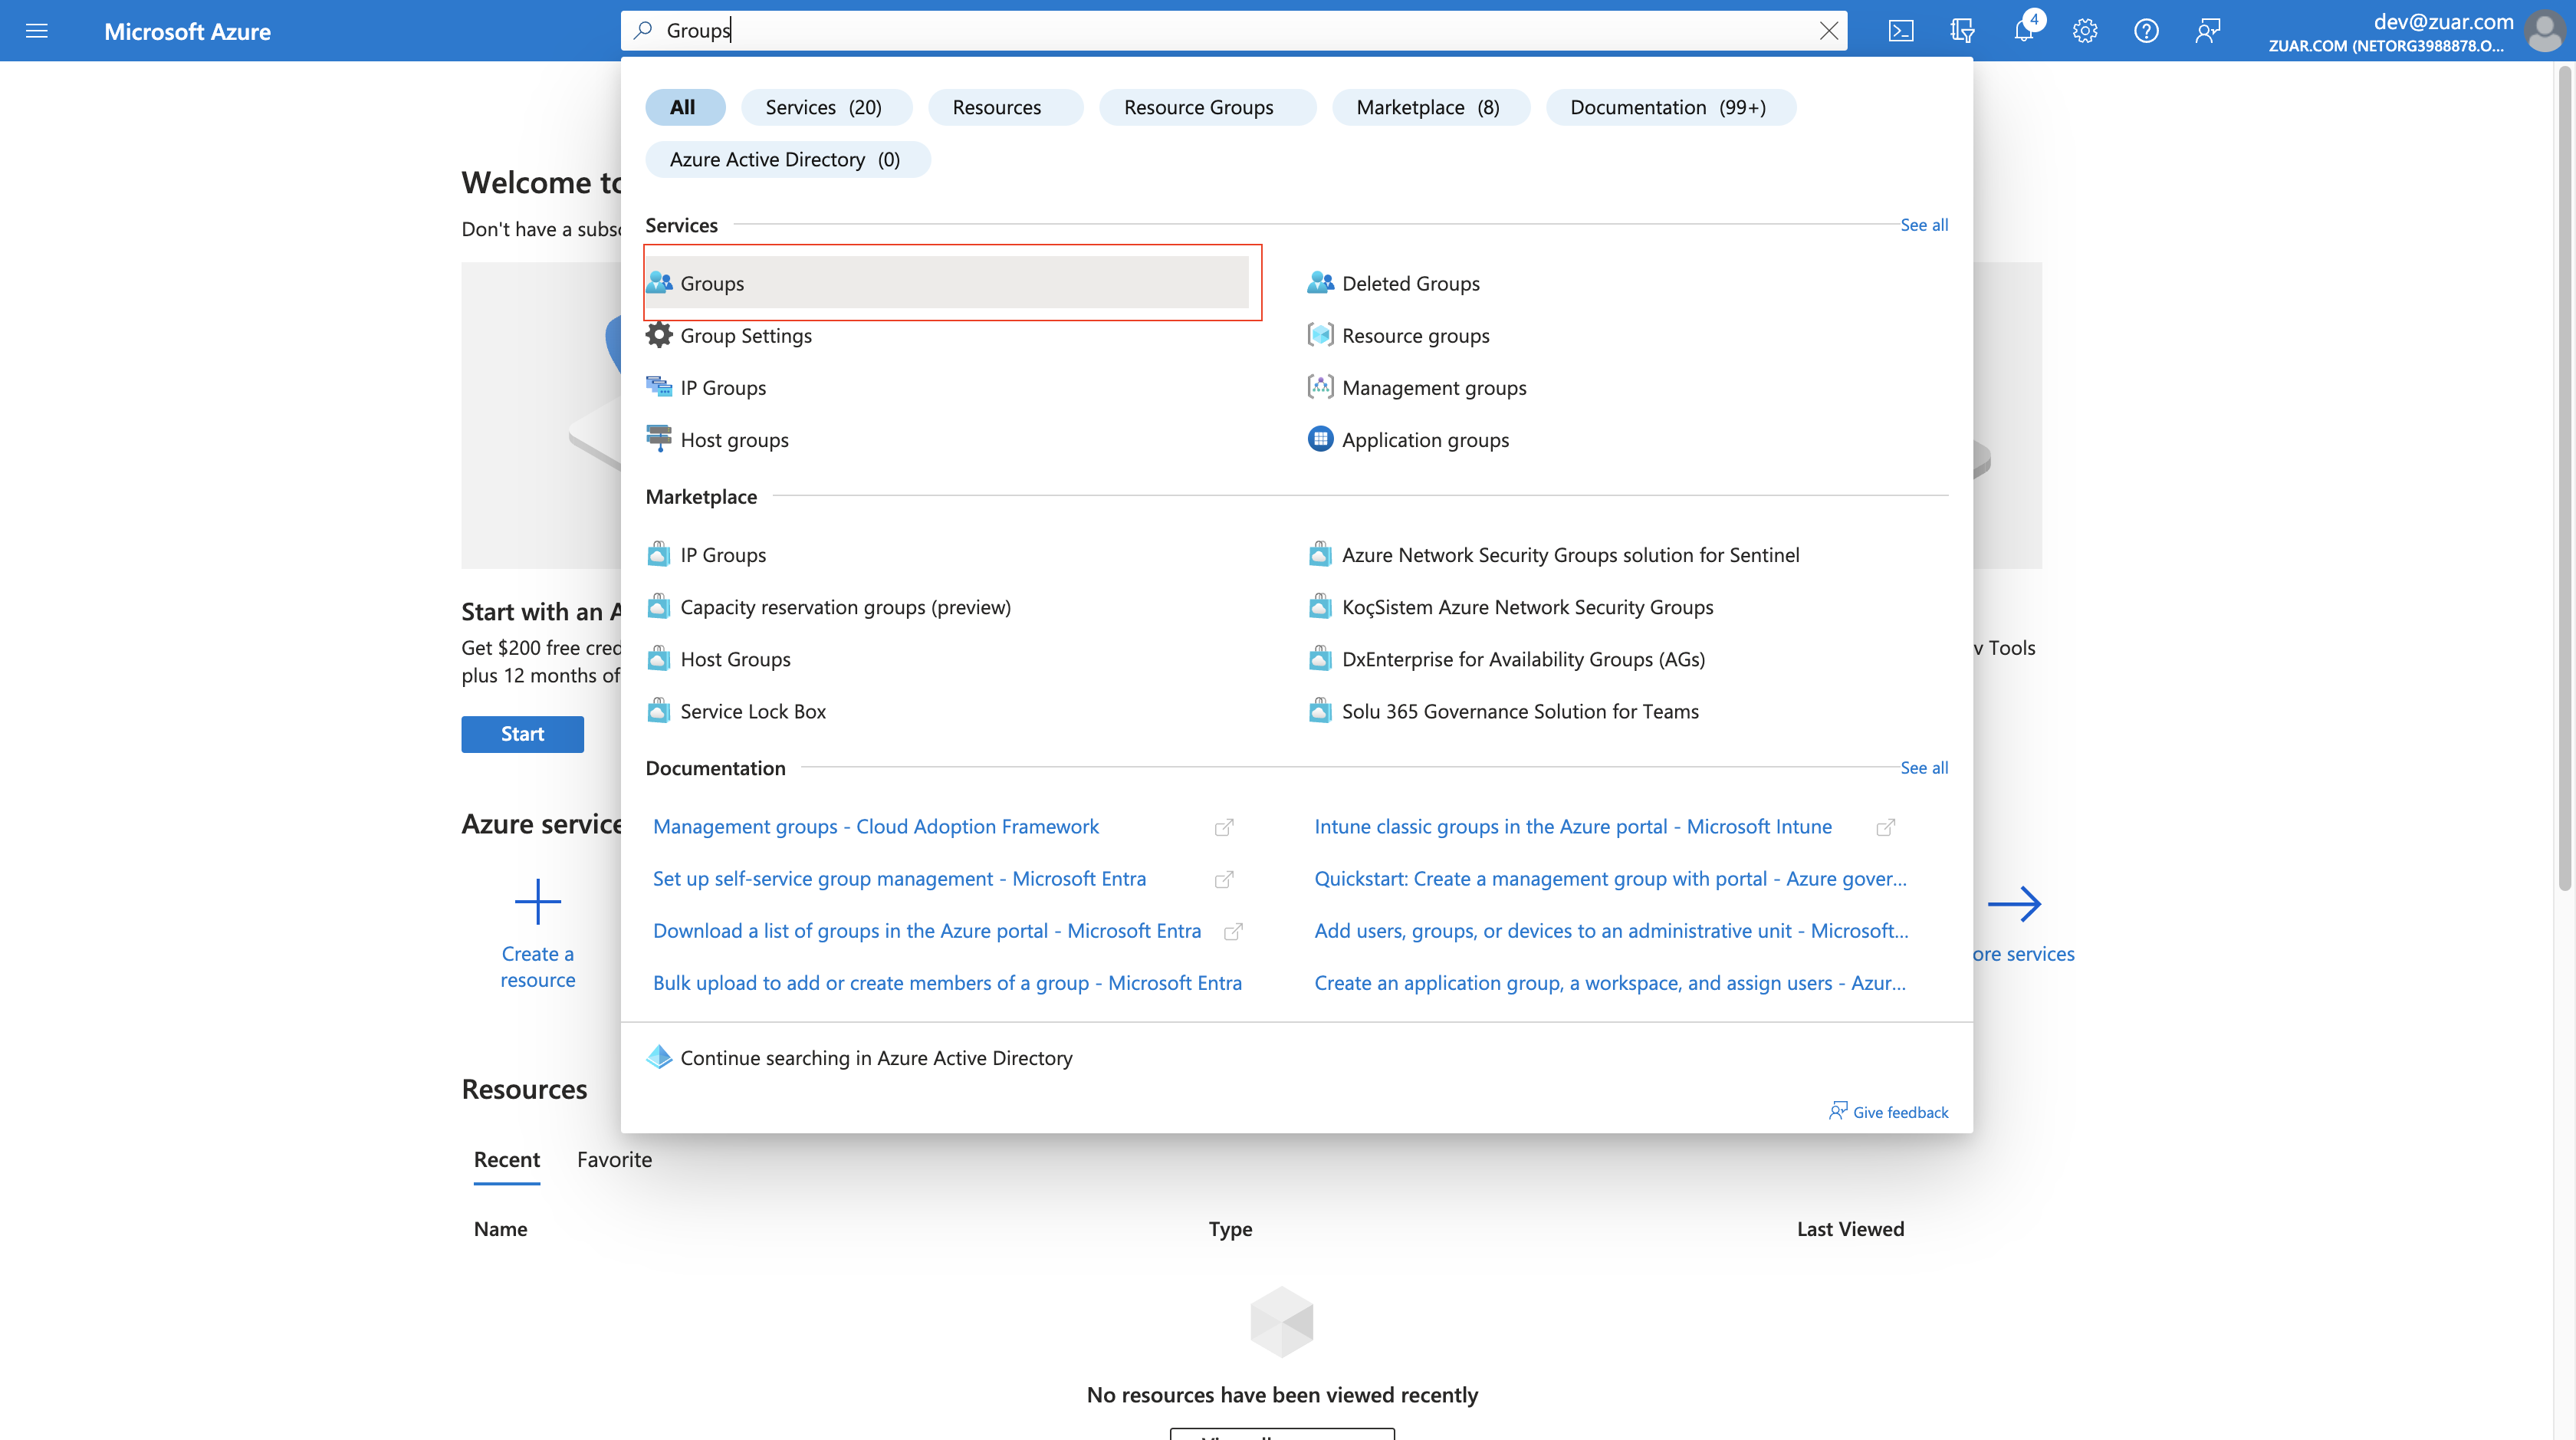Continue searching in Azure Active Directory
The image size is (2576, 1440).
click(860, 1057)
